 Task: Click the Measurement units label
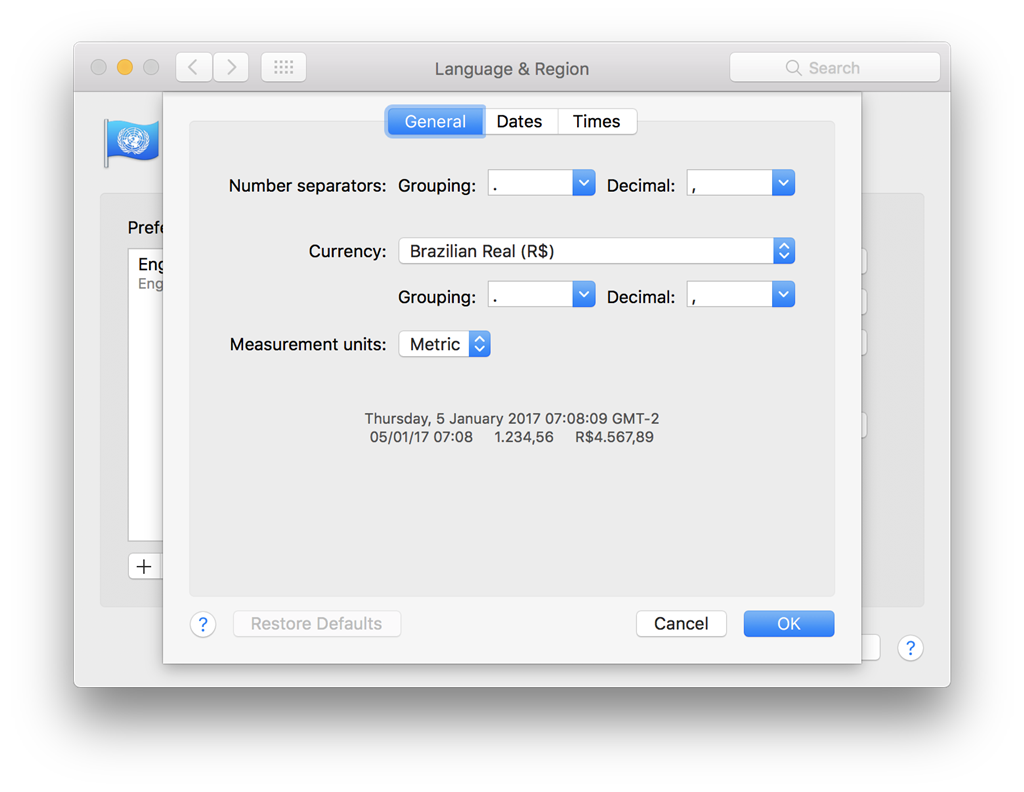pyautogui.click(x=308, y=344)
